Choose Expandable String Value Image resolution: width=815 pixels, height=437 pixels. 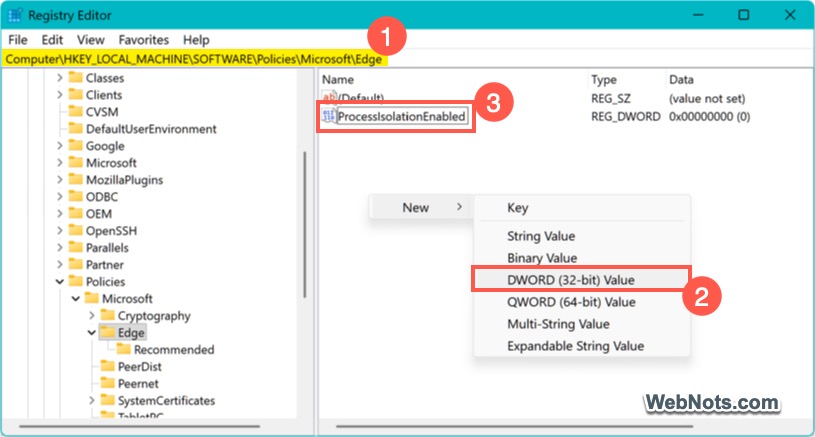(x=582, y=346)
